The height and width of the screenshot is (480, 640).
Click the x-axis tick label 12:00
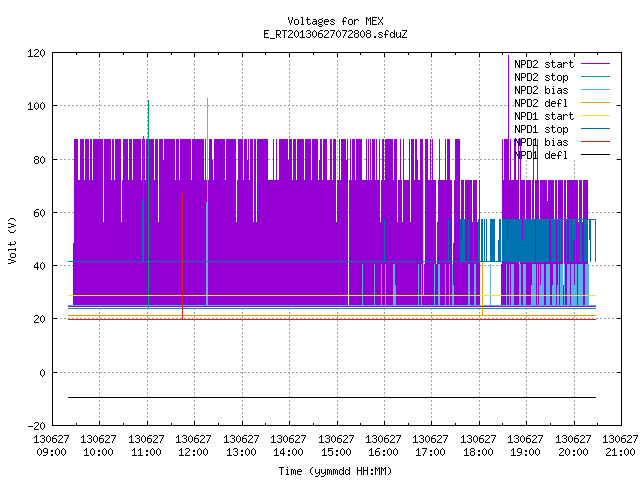point(193,452)
